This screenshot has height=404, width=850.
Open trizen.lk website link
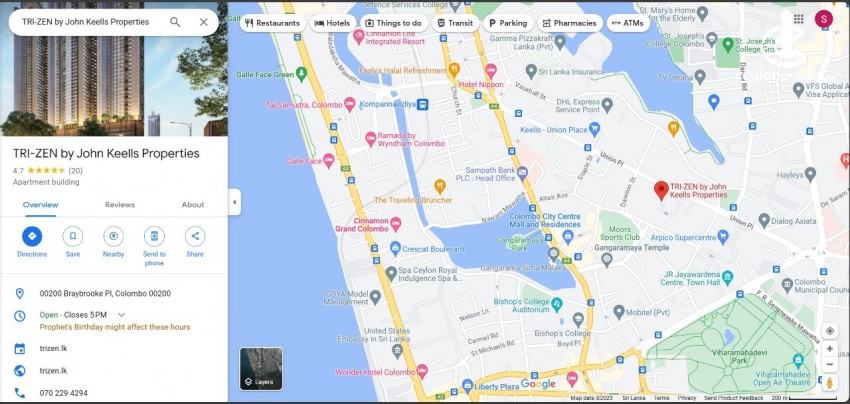point(53,371)
